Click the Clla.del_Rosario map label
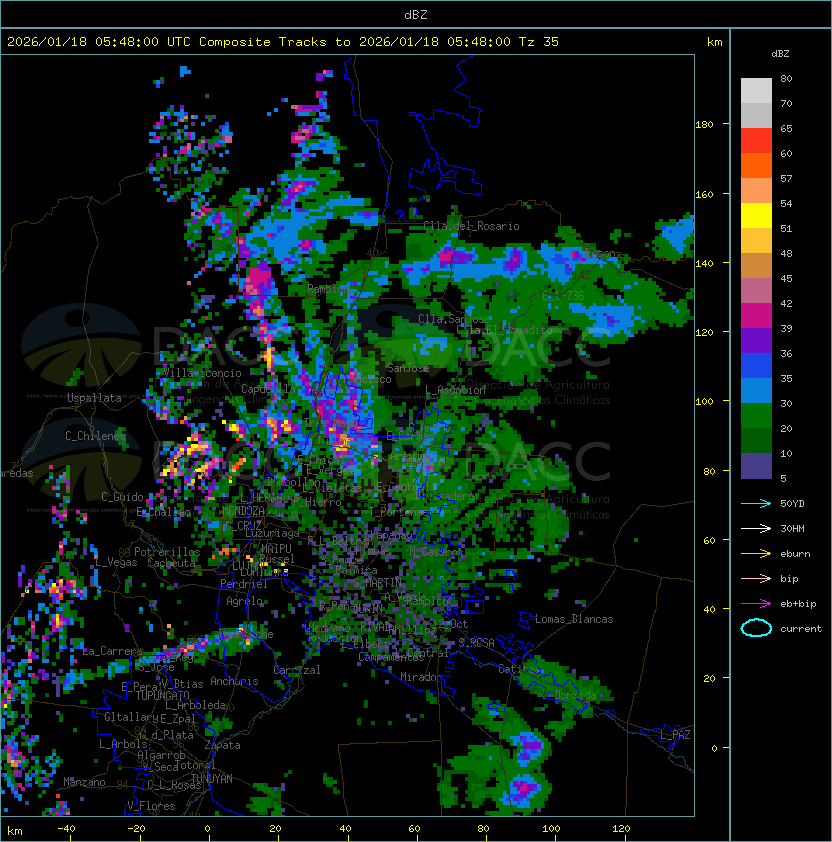 click(471, 226)
